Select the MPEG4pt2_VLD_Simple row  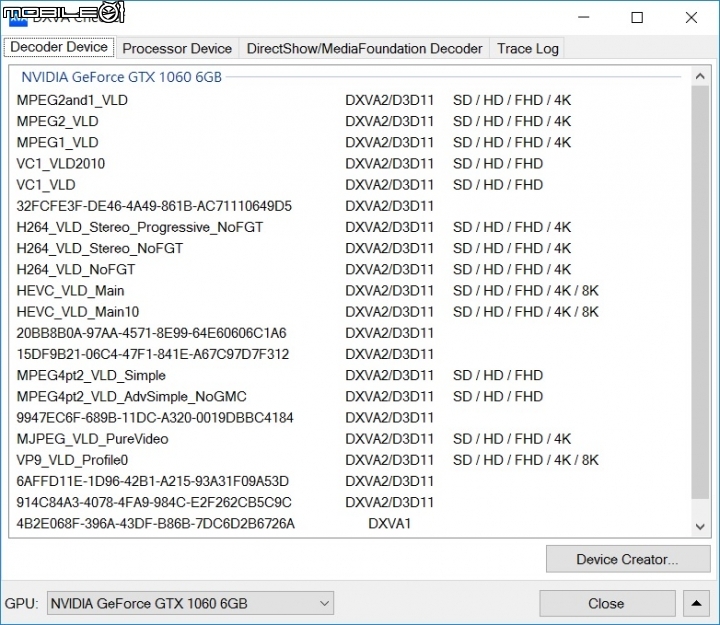click(349, 375)
